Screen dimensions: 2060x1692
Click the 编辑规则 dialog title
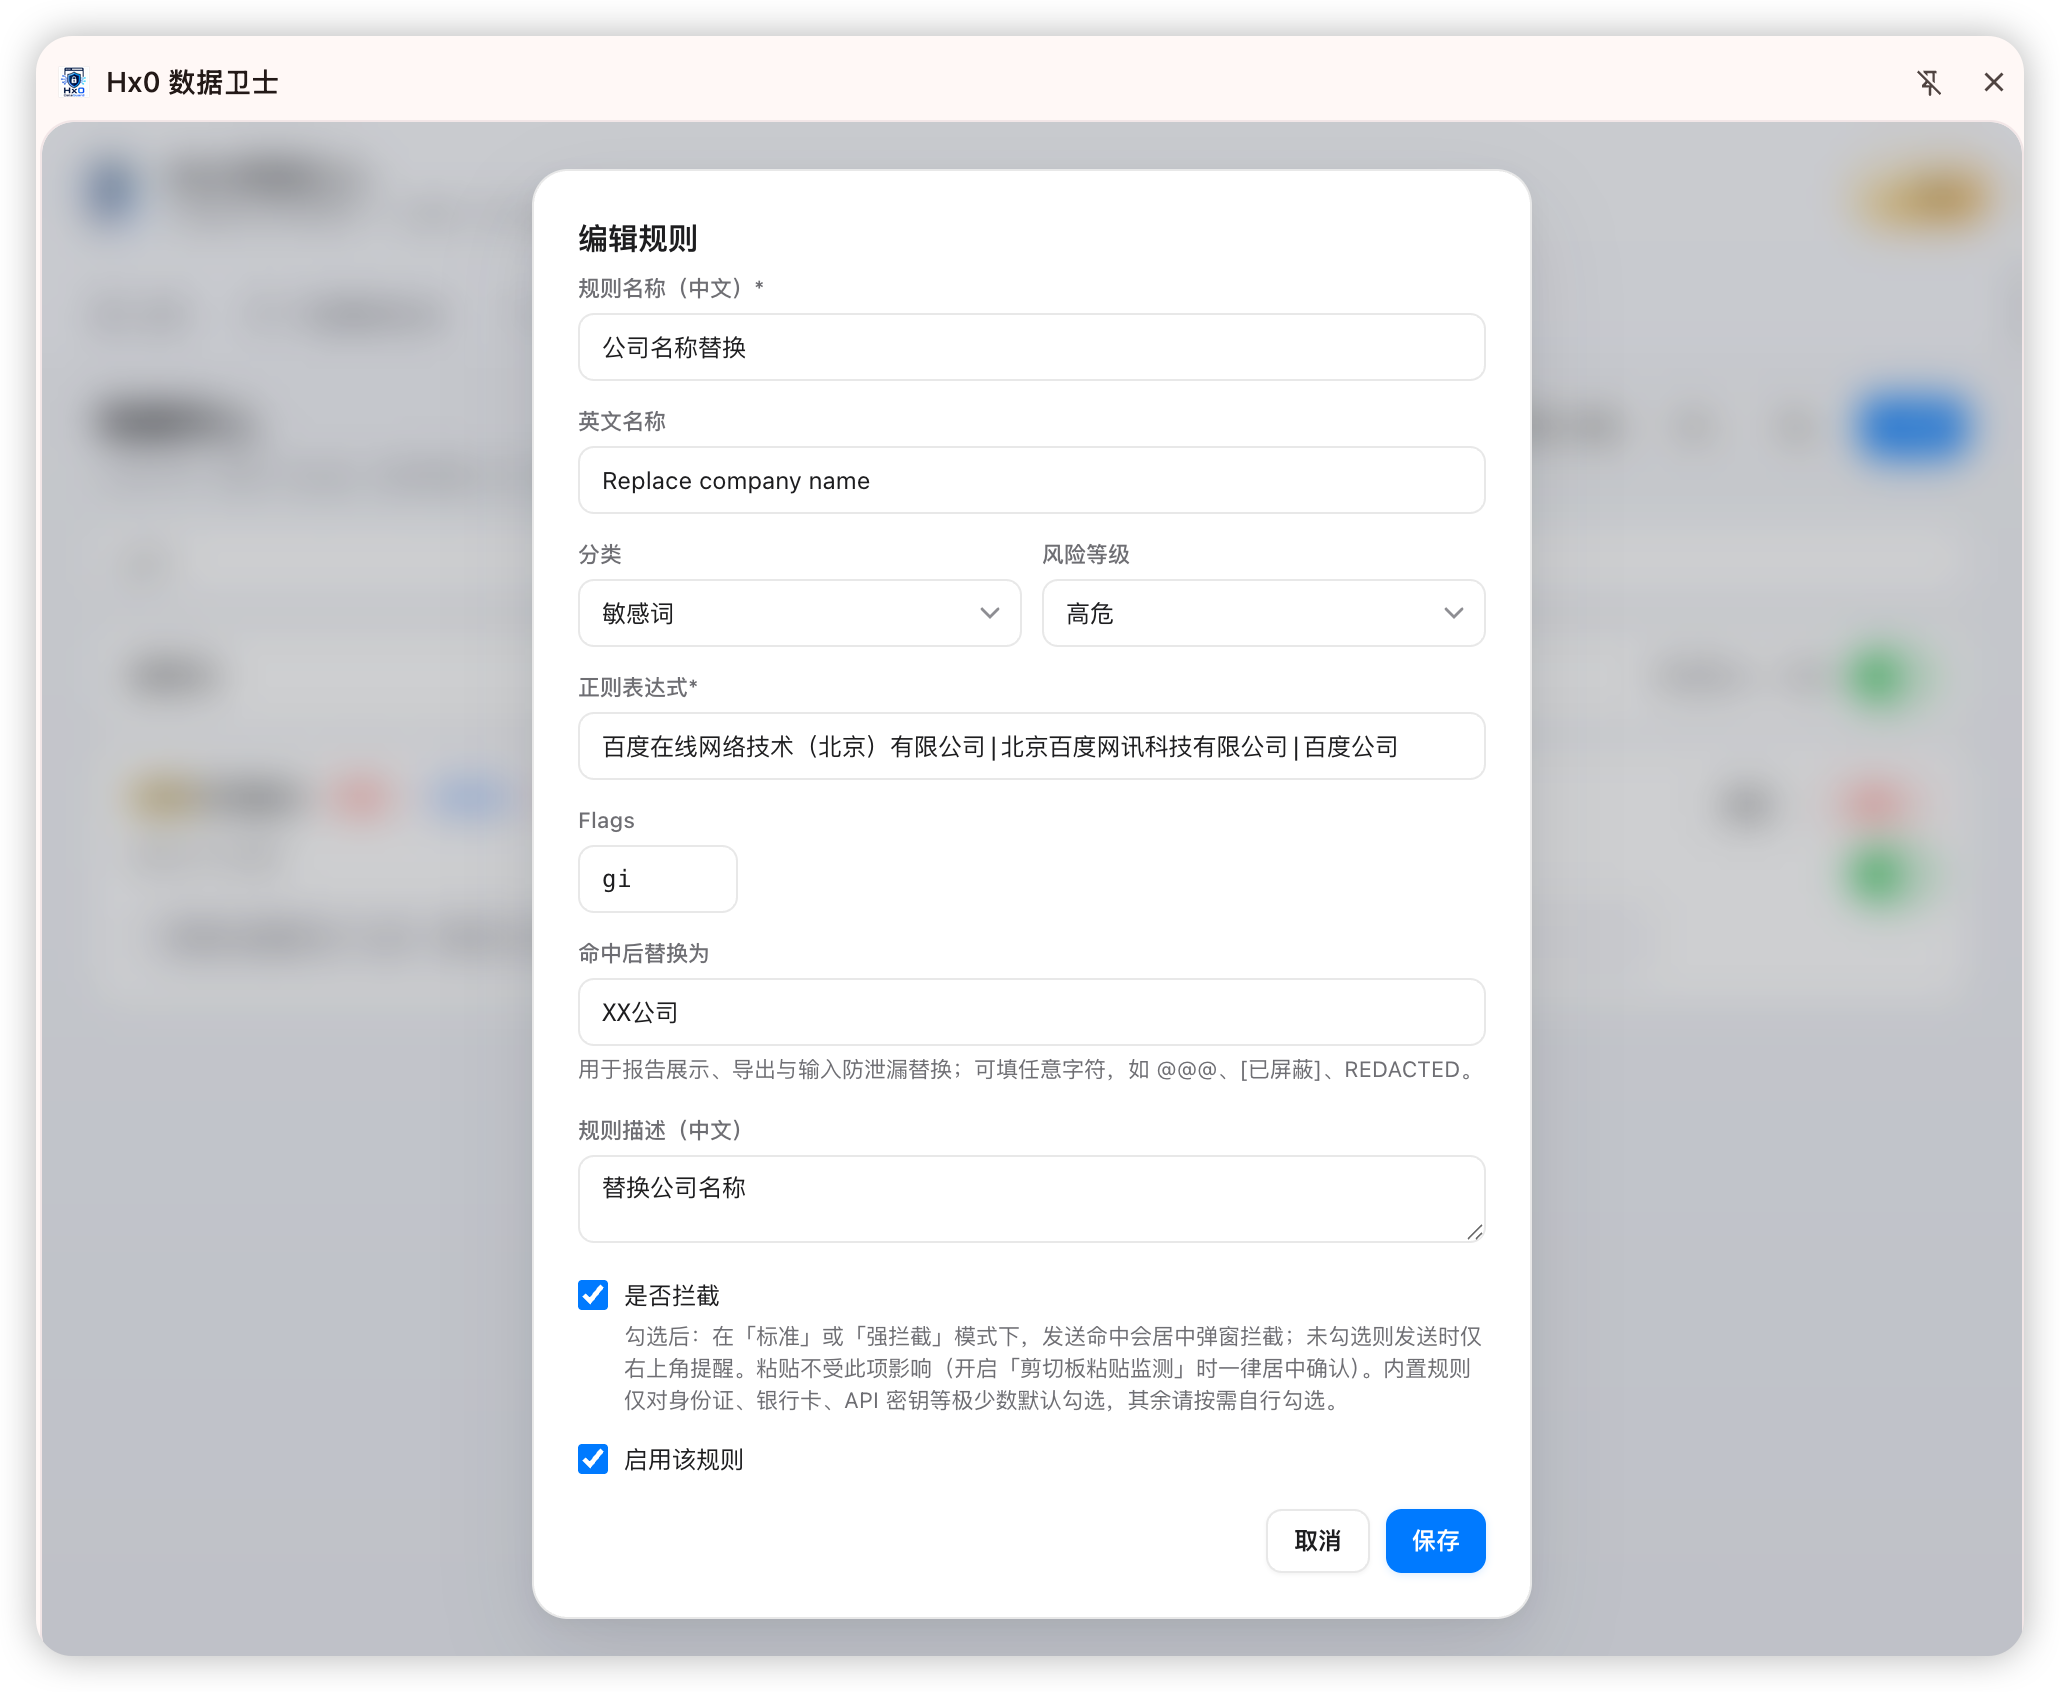pyautogui.click(x=638, y=238)
